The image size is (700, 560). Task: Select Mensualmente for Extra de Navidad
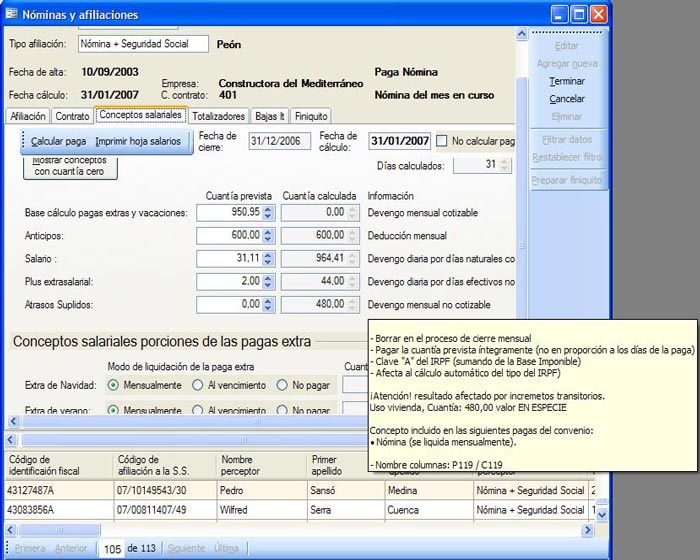[x=113, y=385]
